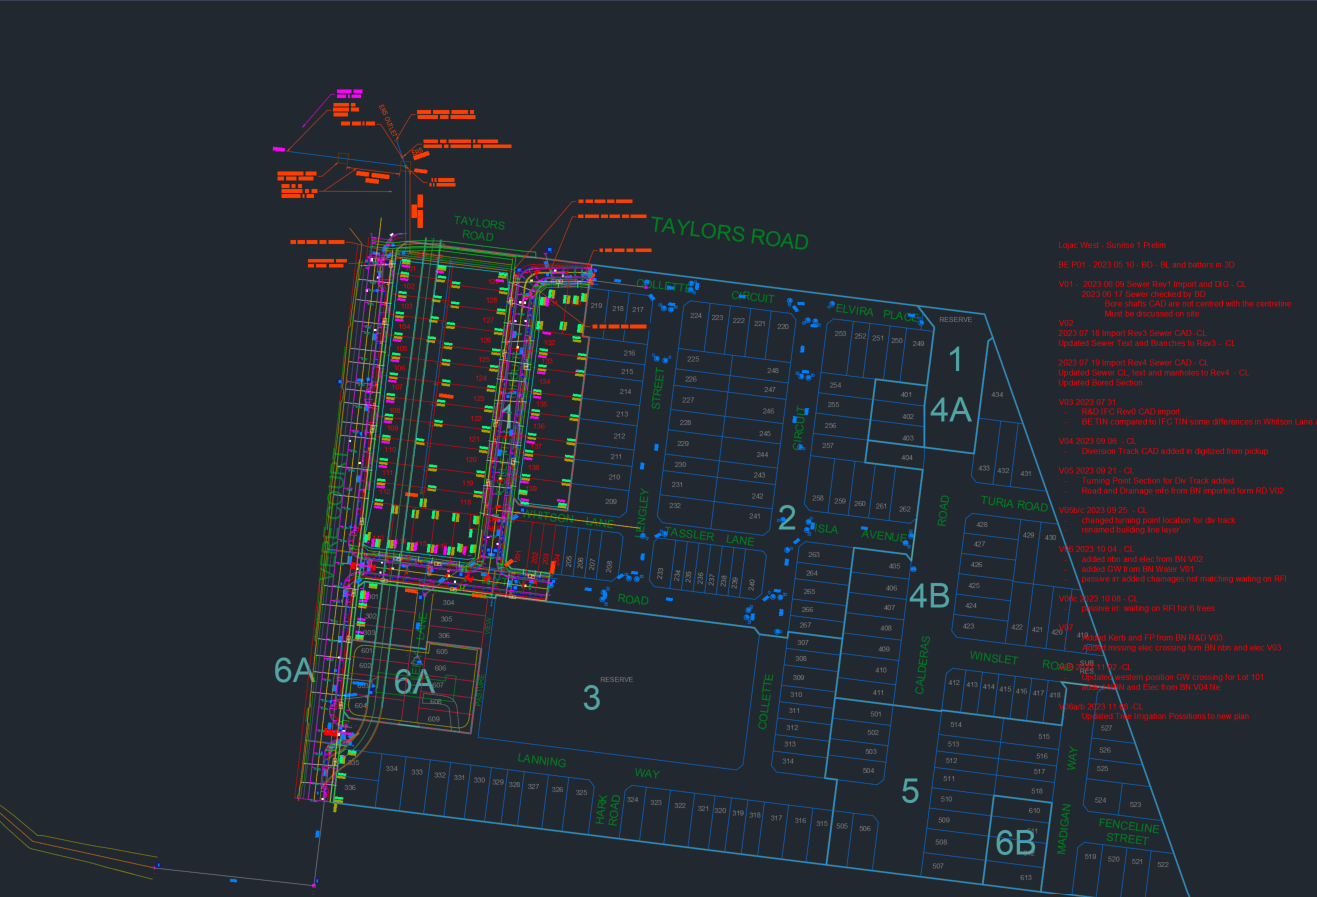
Task: Select the Lojac West Sunrise note heading
Action: click(1112, 245)
